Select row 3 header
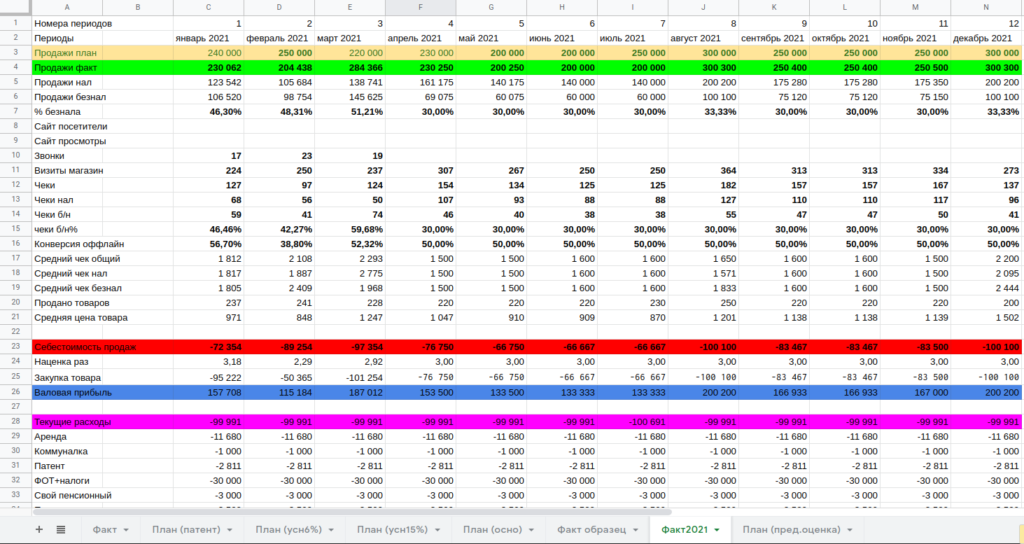Screen dimensions: 1024x544 pyautogui.click(x=16, y=52)
